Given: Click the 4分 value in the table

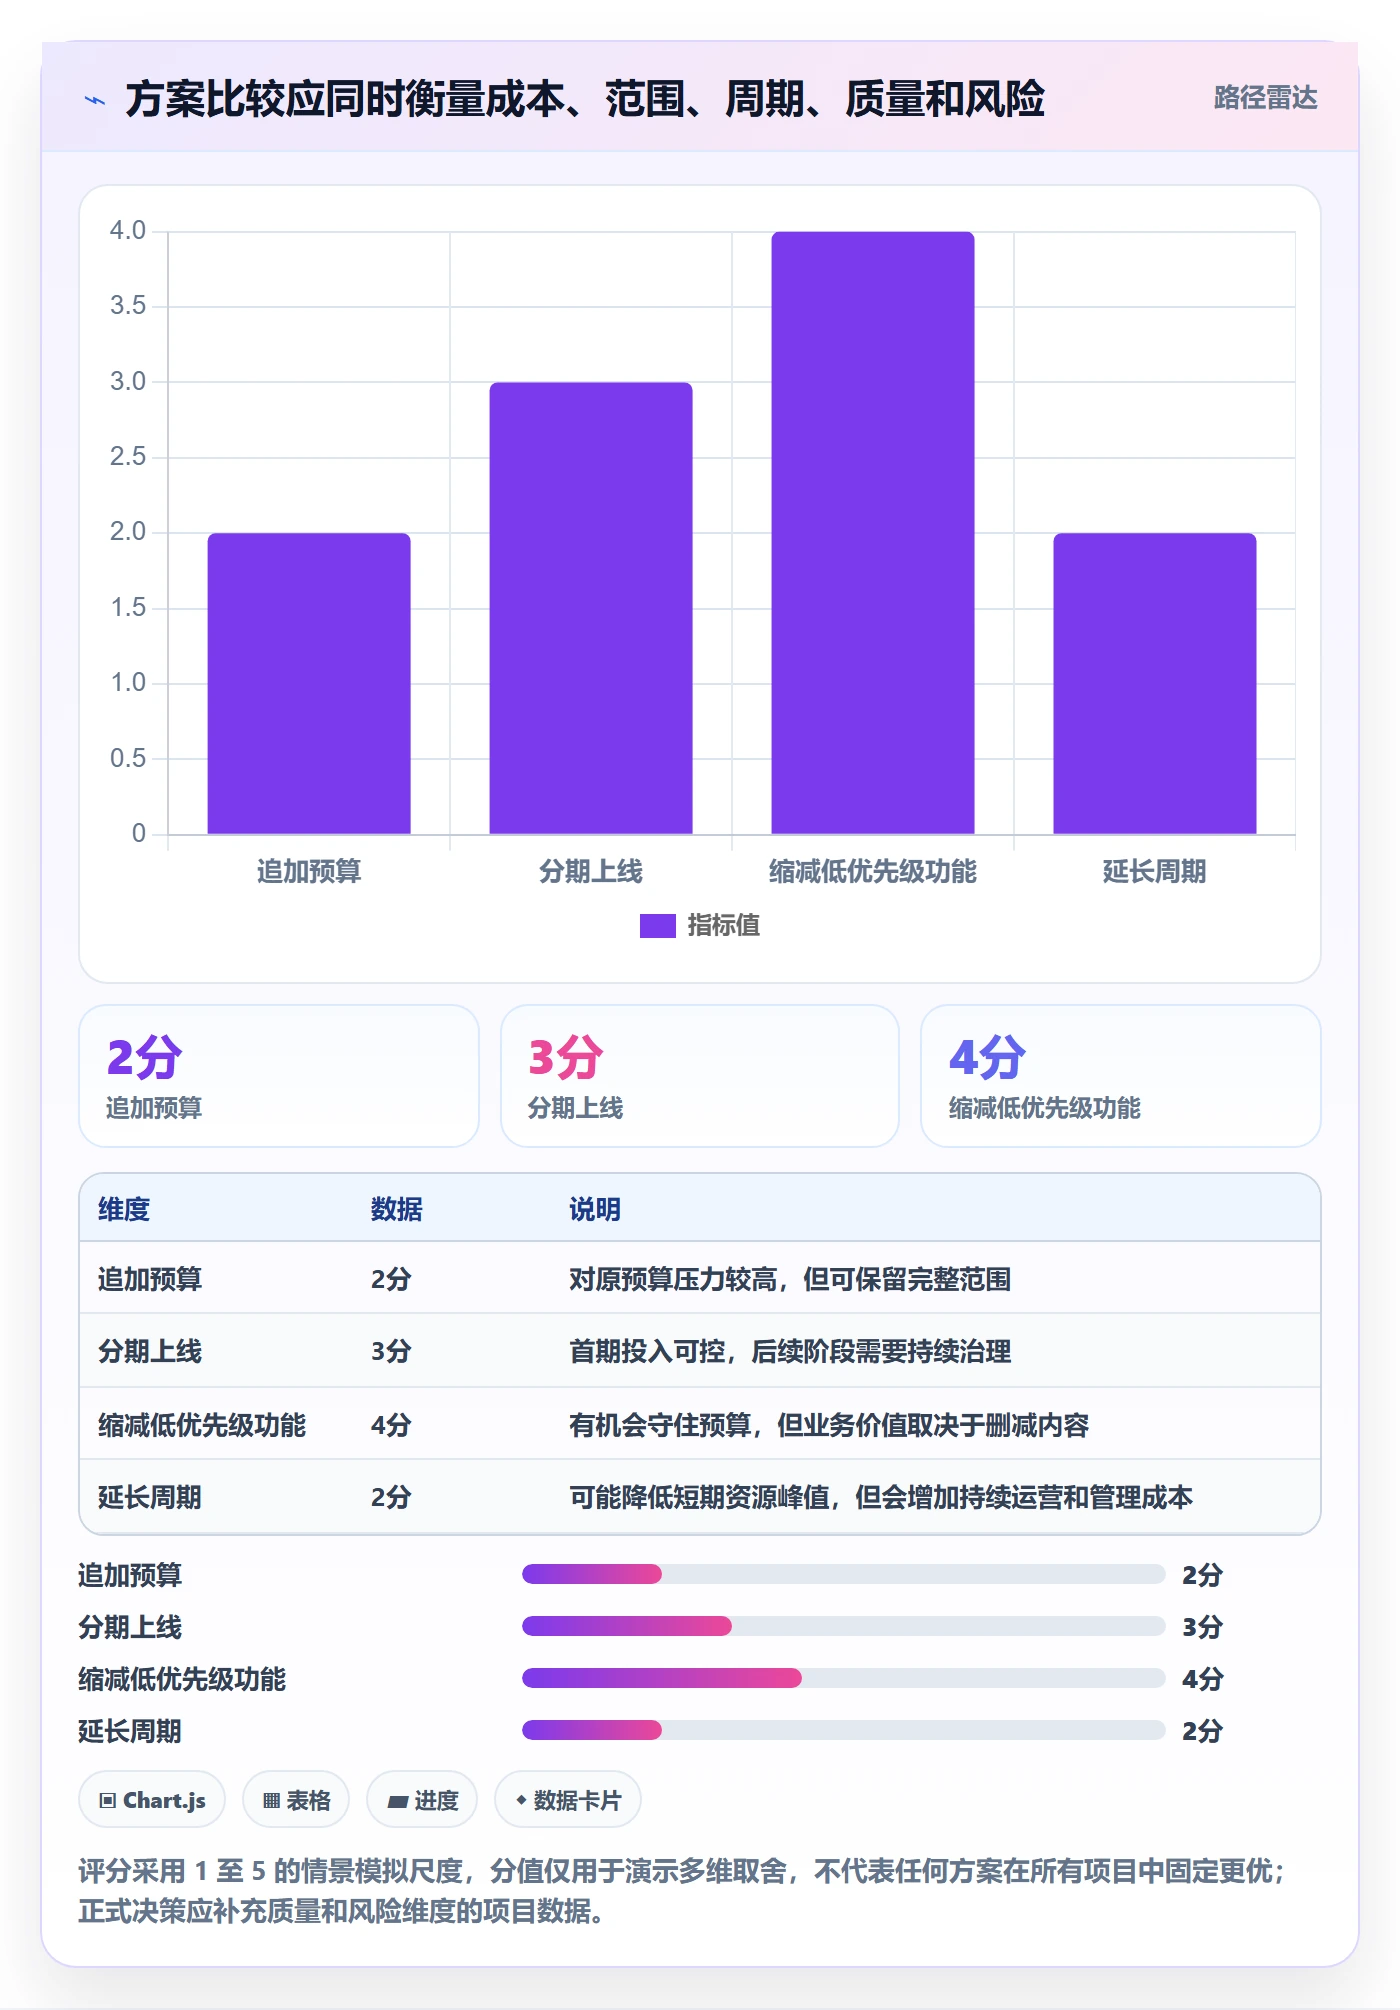Looking at the screenshot, I should pos(391,1425).
